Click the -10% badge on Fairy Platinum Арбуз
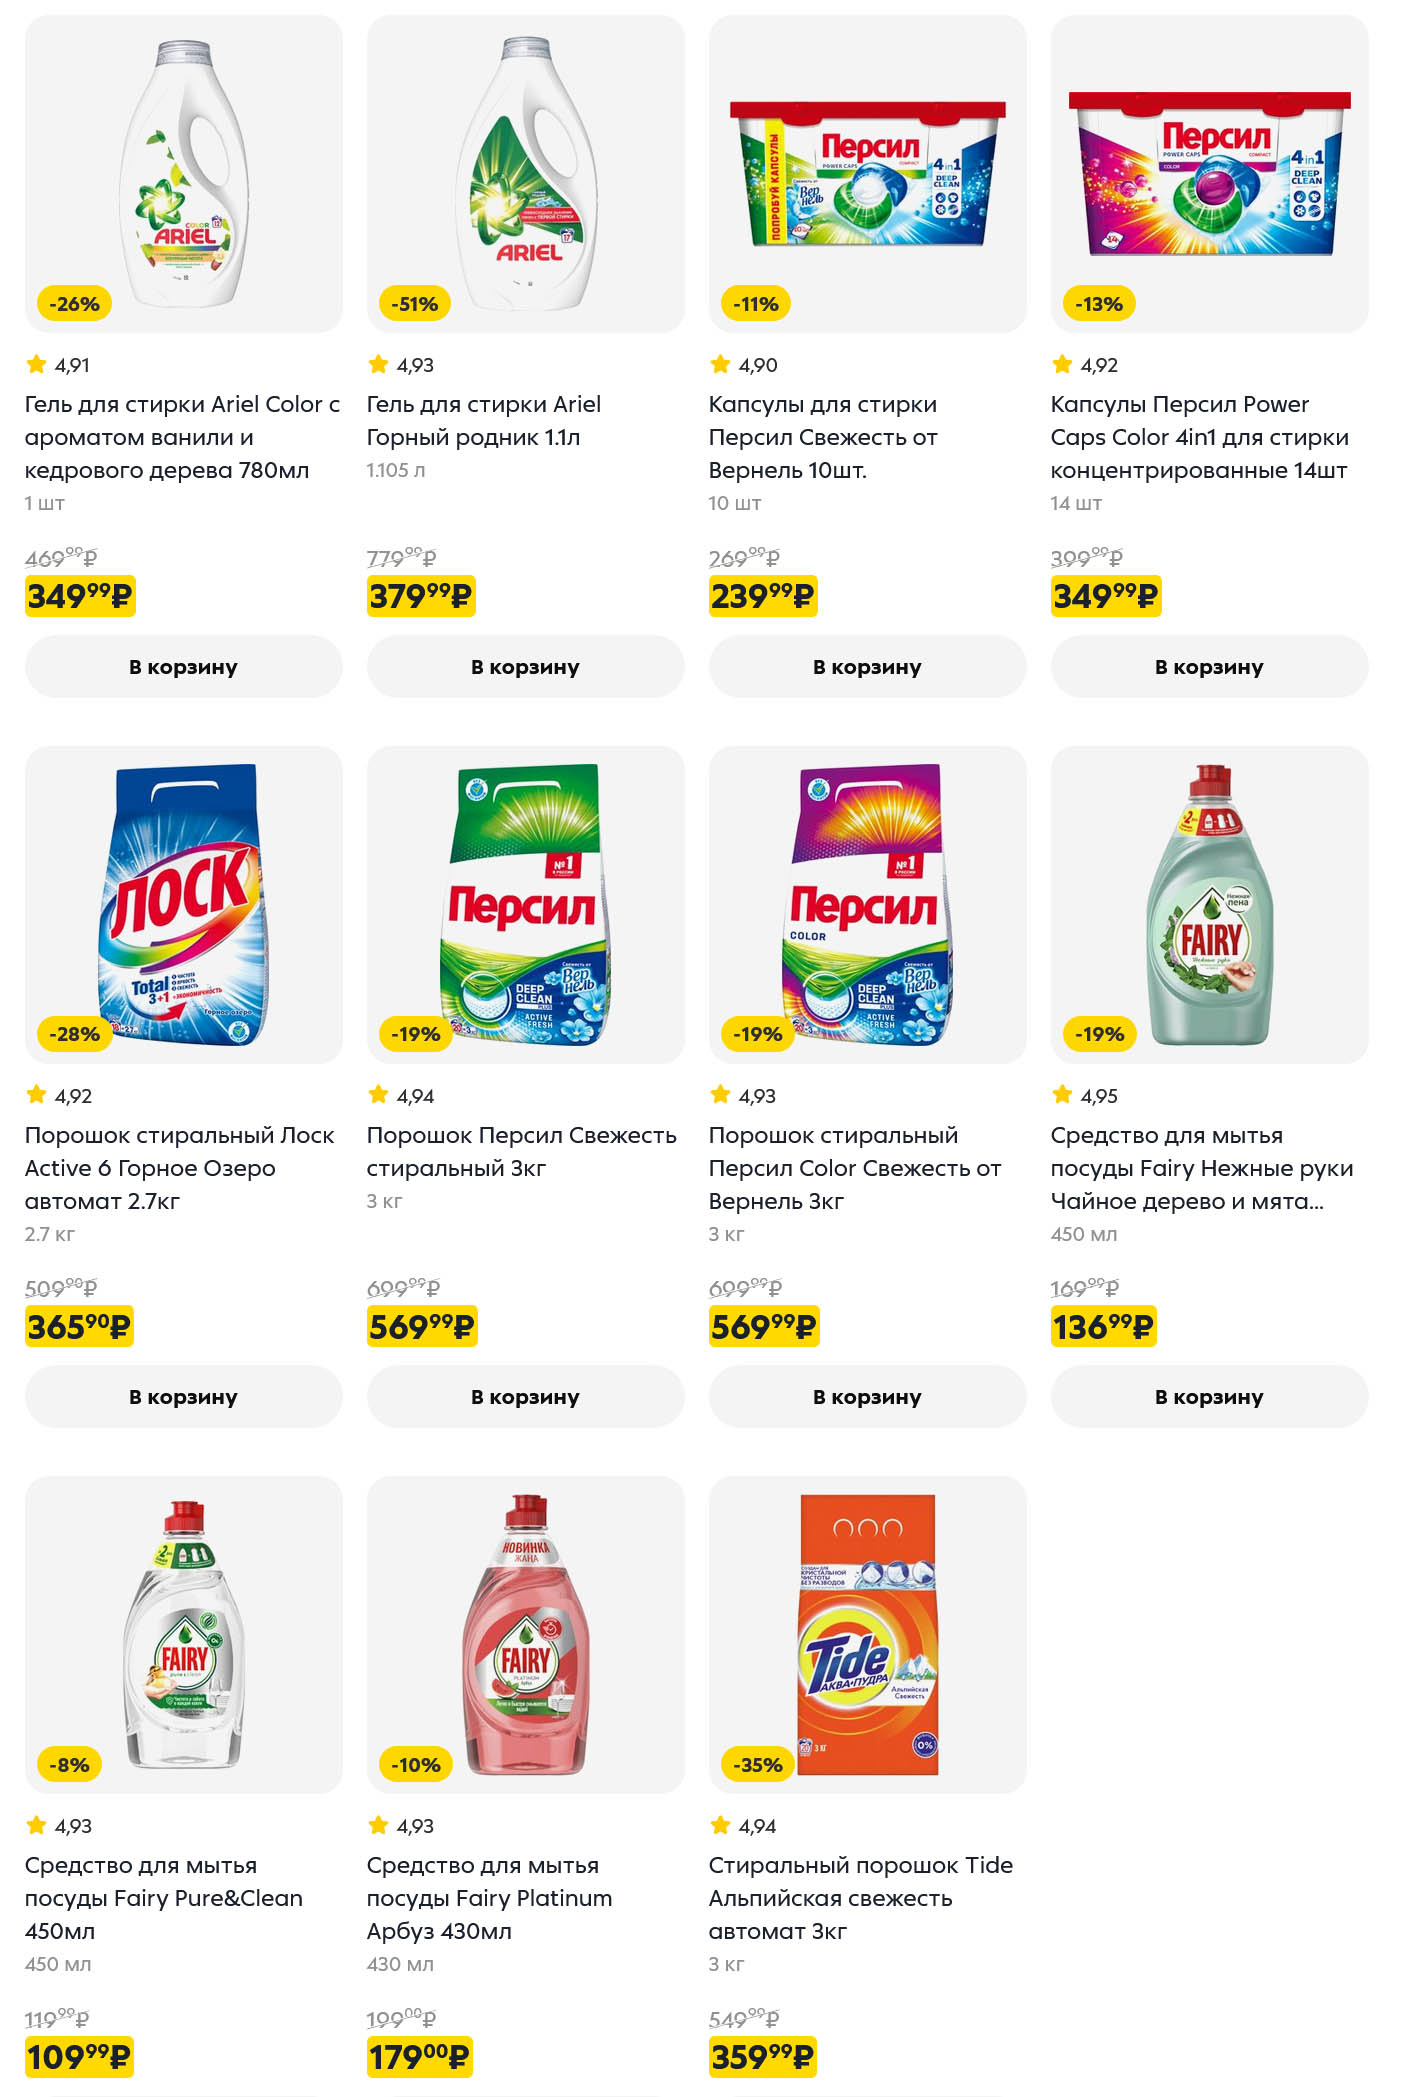Image resolution: width=1407 pixels, height=2097 pixels. pos(416,1765)
